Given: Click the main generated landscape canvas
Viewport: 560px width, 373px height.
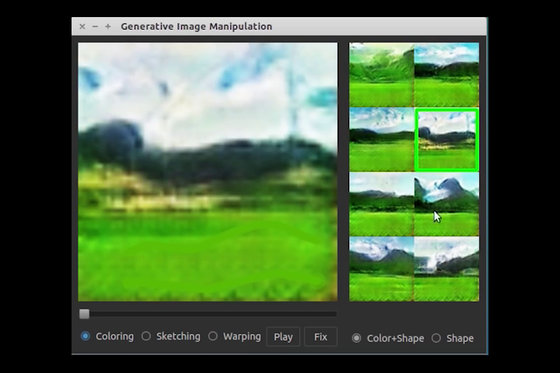Looking at the screenshot, I should point(208,172).
